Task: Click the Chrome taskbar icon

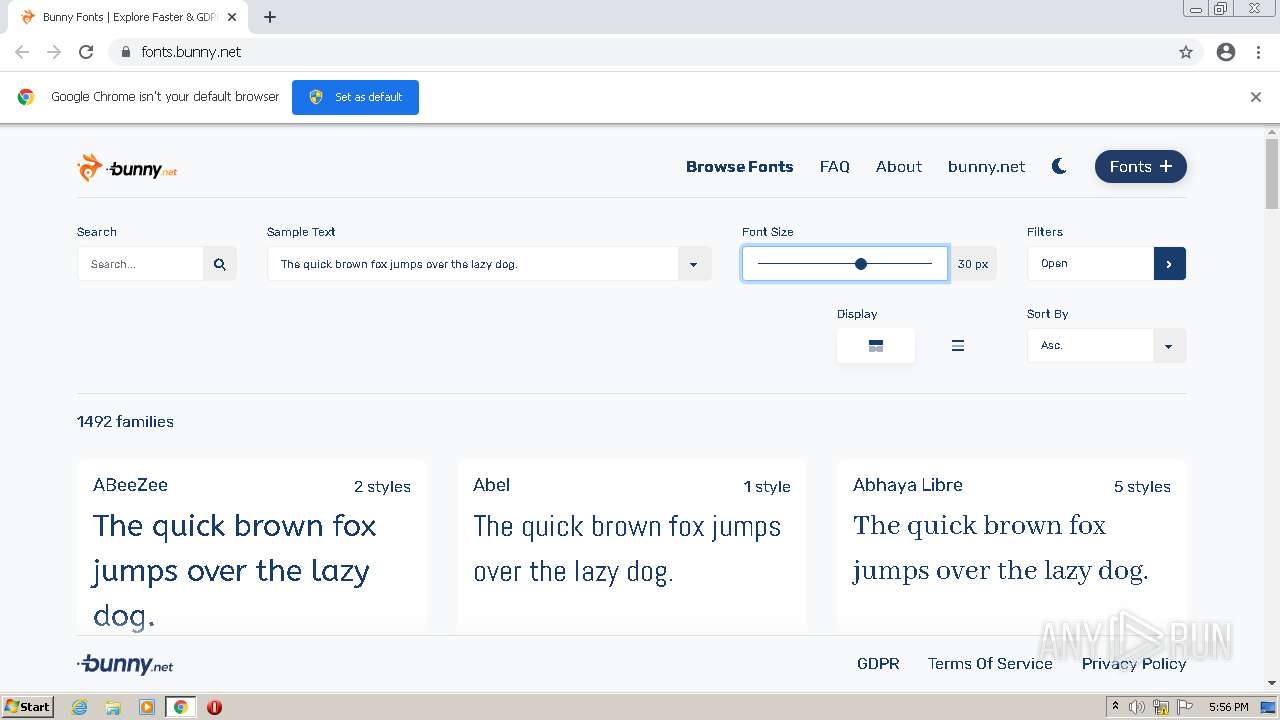Action: [181, 707]
